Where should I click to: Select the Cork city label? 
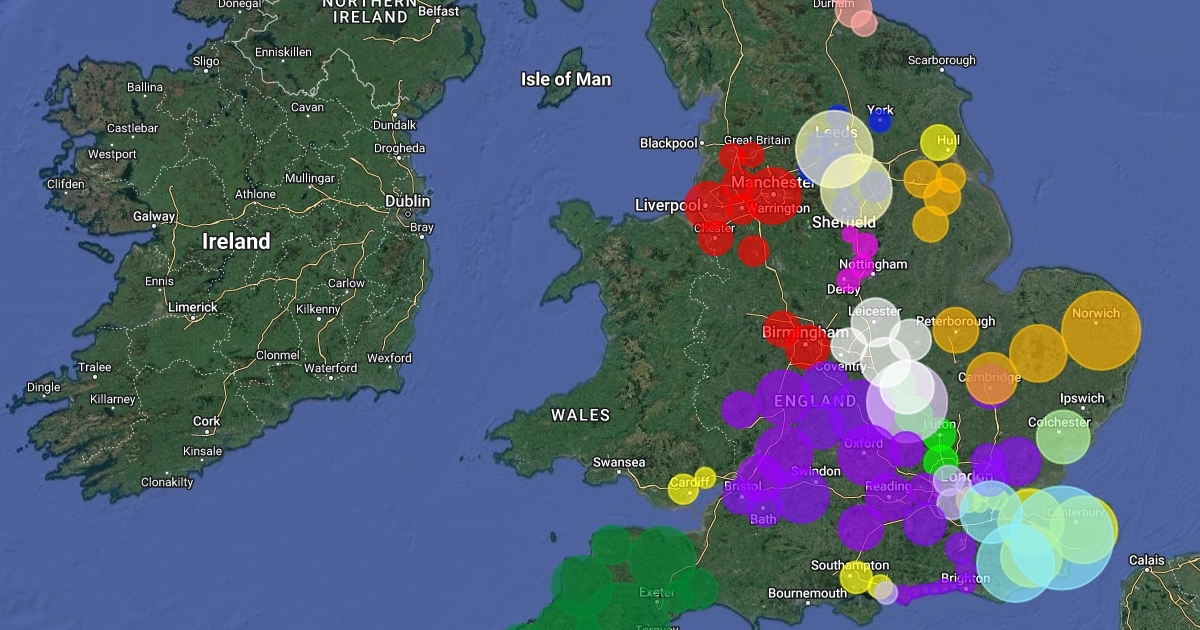click(207, 421)
